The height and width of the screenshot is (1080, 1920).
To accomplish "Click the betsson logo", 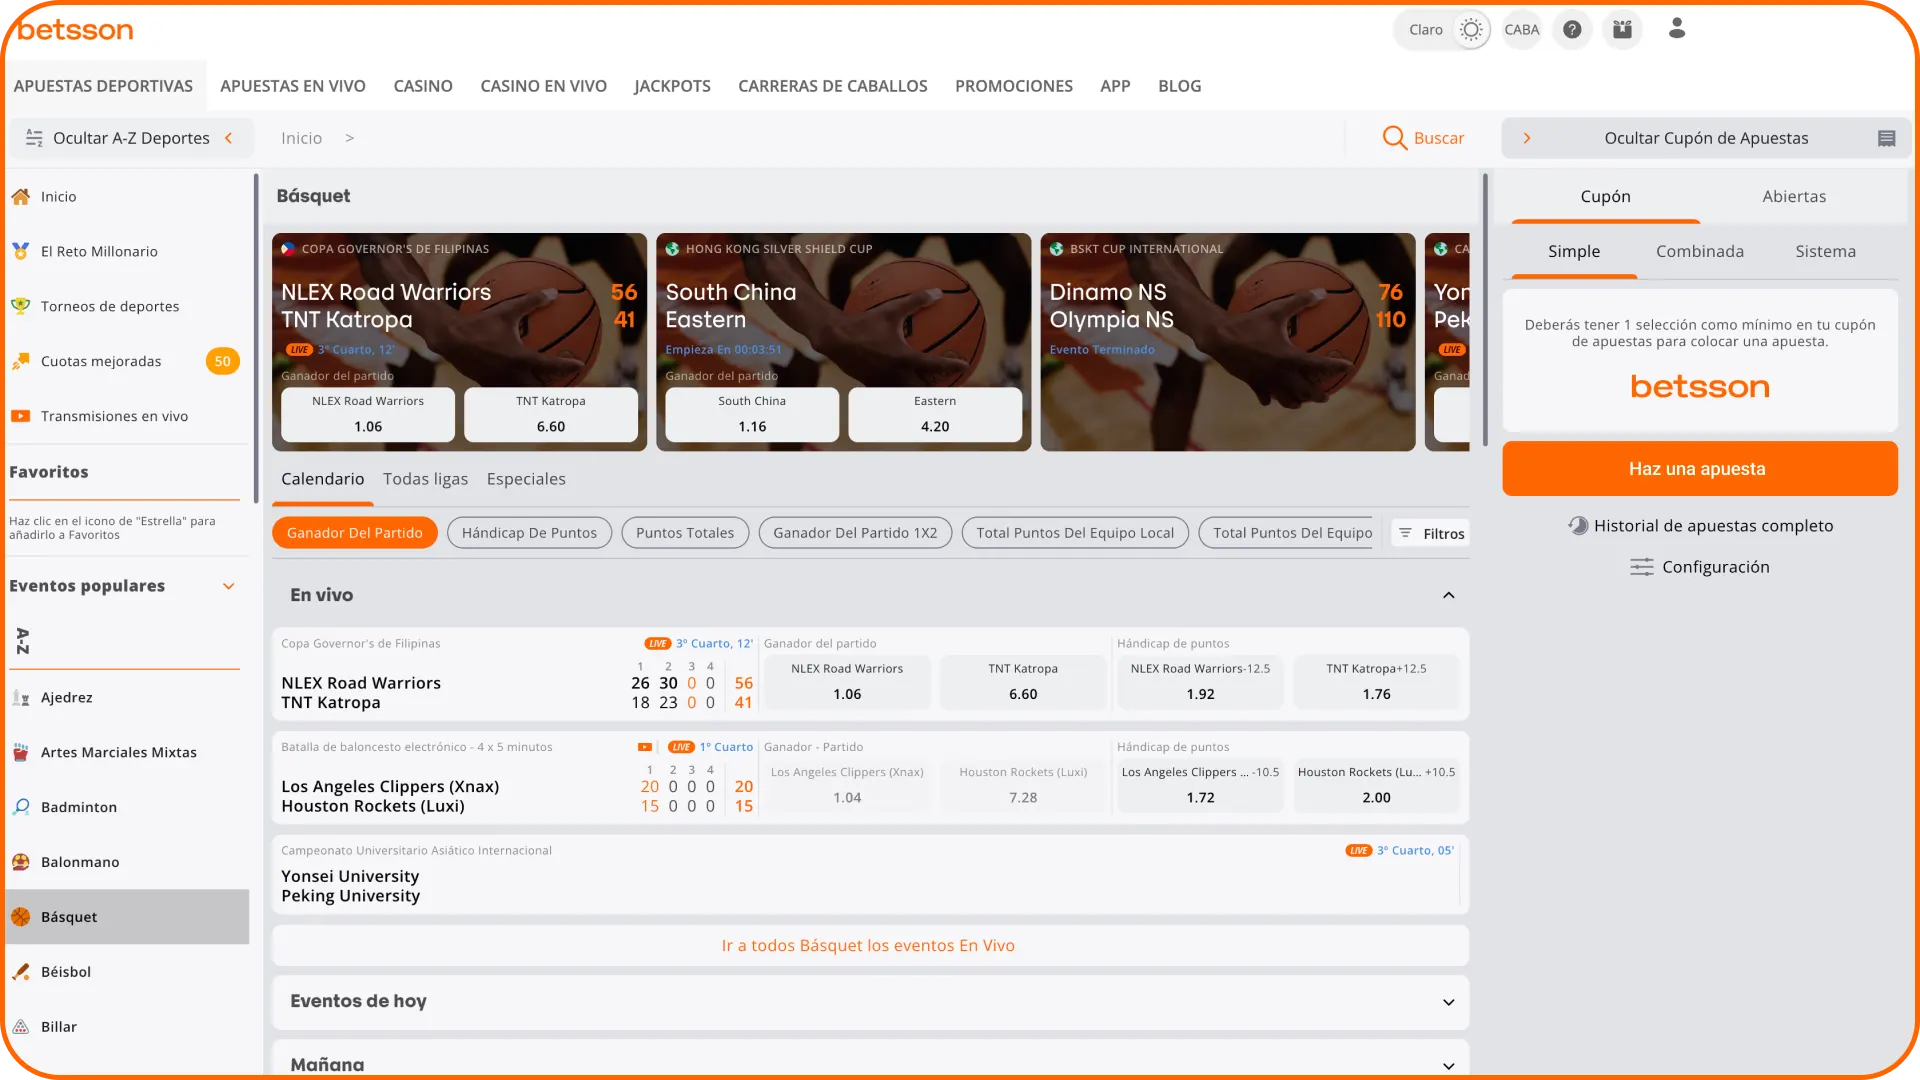I will click(75, 30).
